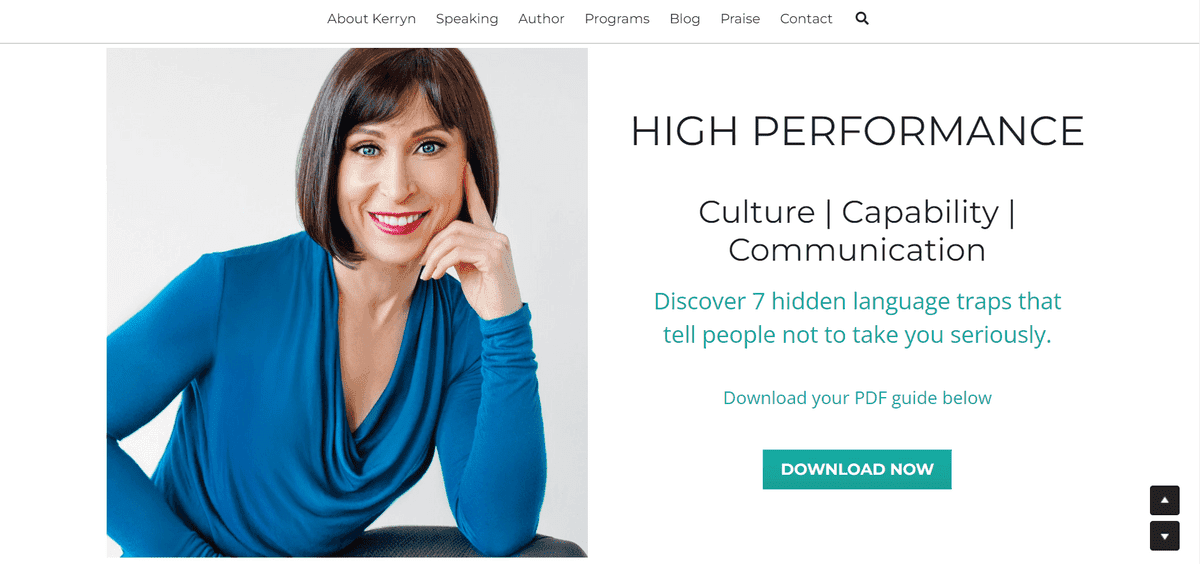This screenshot has width=1200, height=564.
Task: Click the down arrow scroll button
Action: pos(1164,536)
